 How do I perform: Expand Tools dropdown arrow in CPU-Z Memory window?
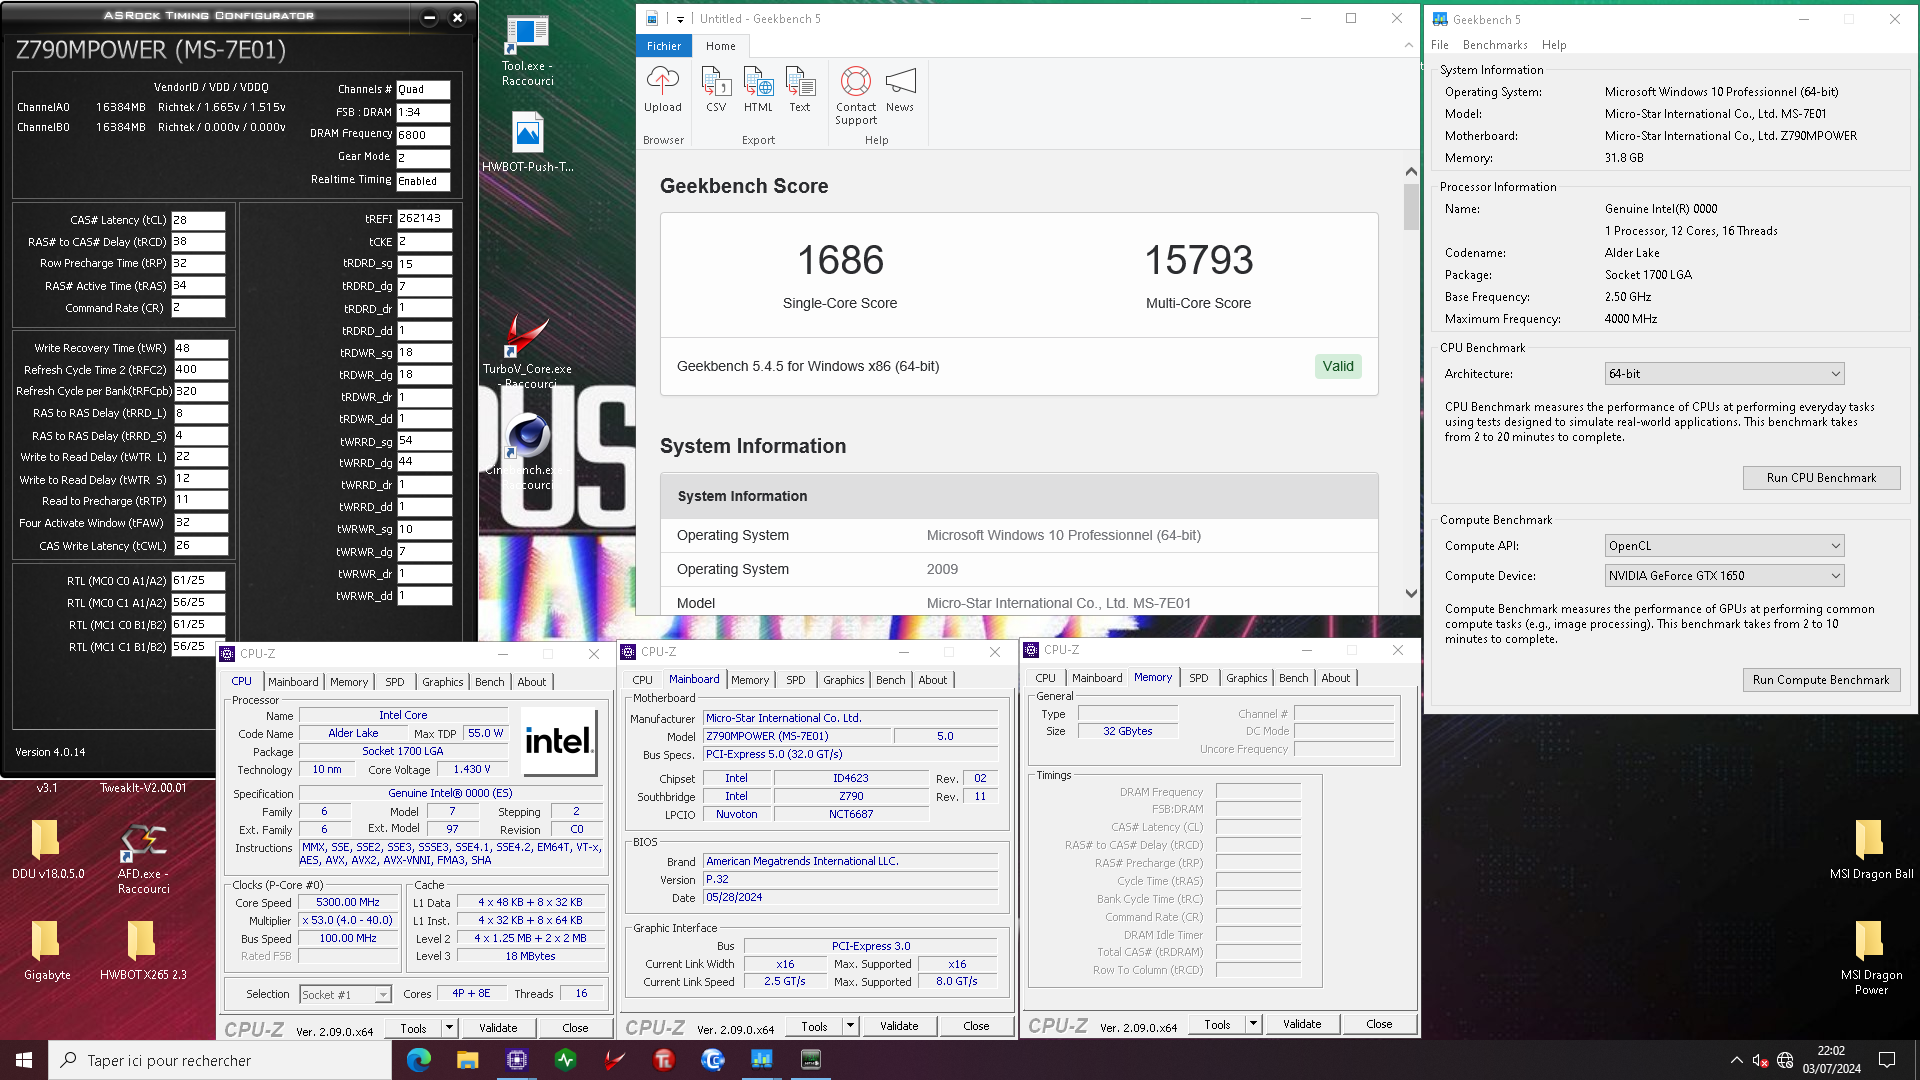coord(1253,1024)
